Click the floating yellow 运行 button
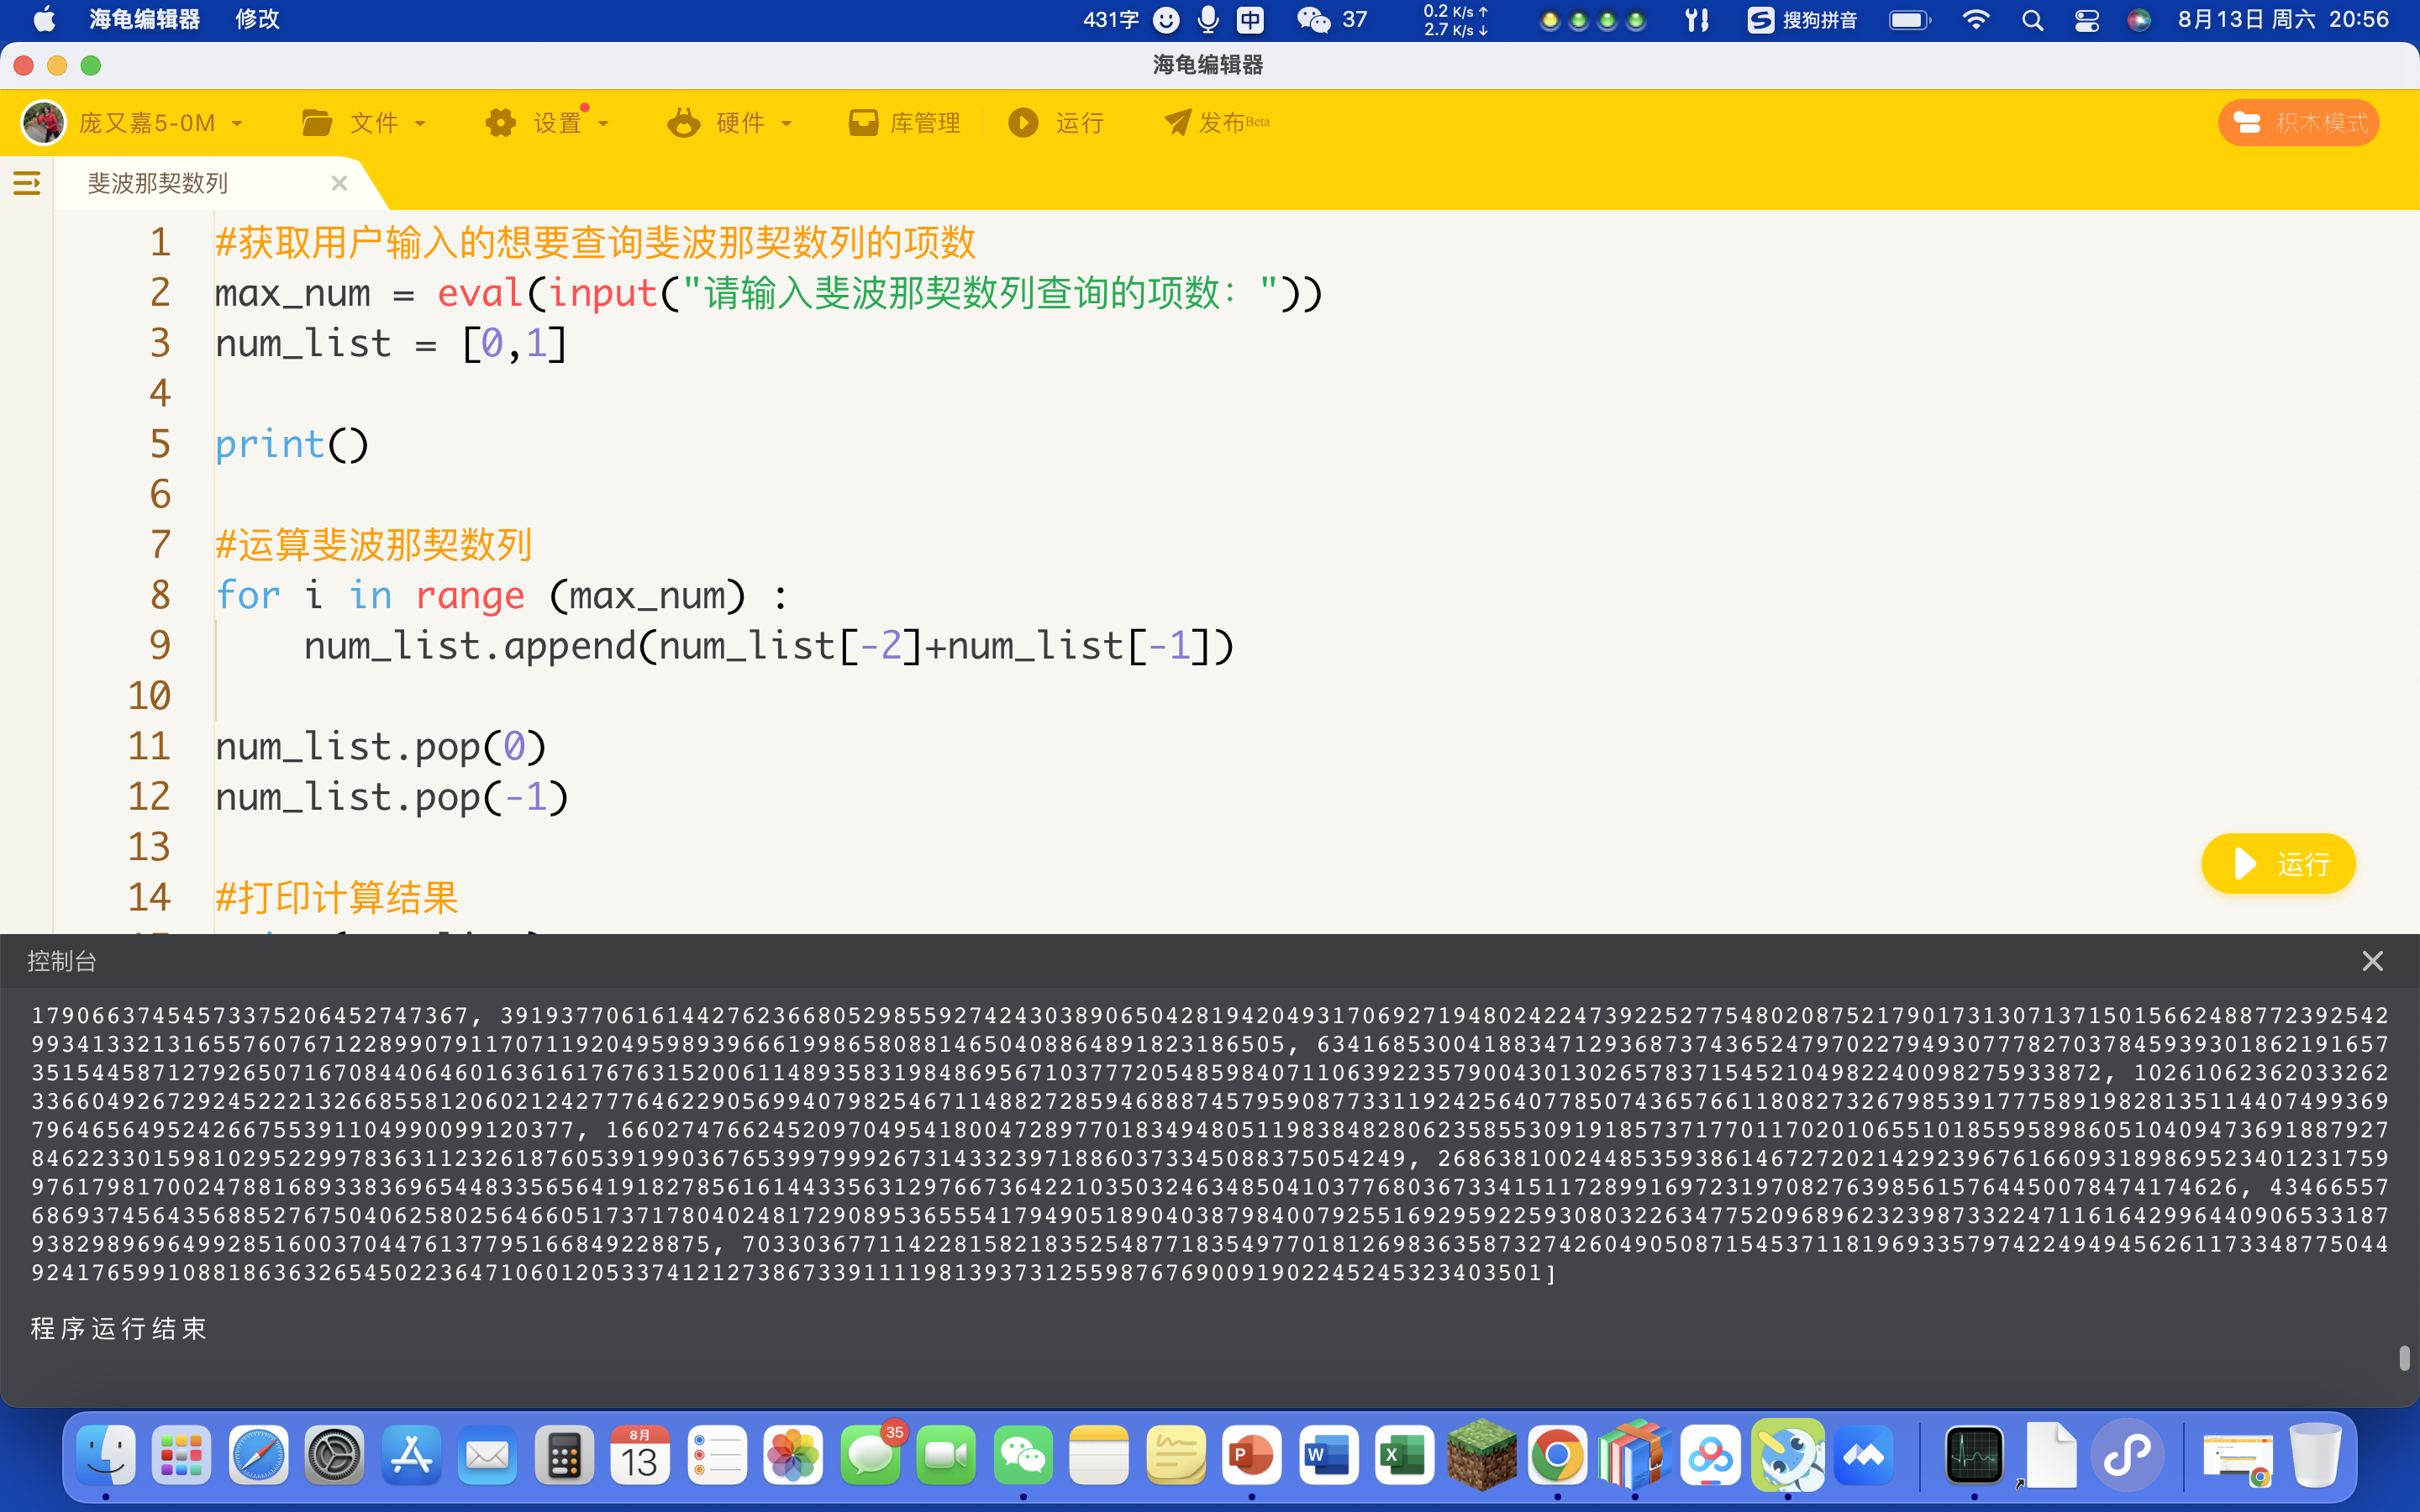The image size is (2420, 1512). click(2278, 863)
